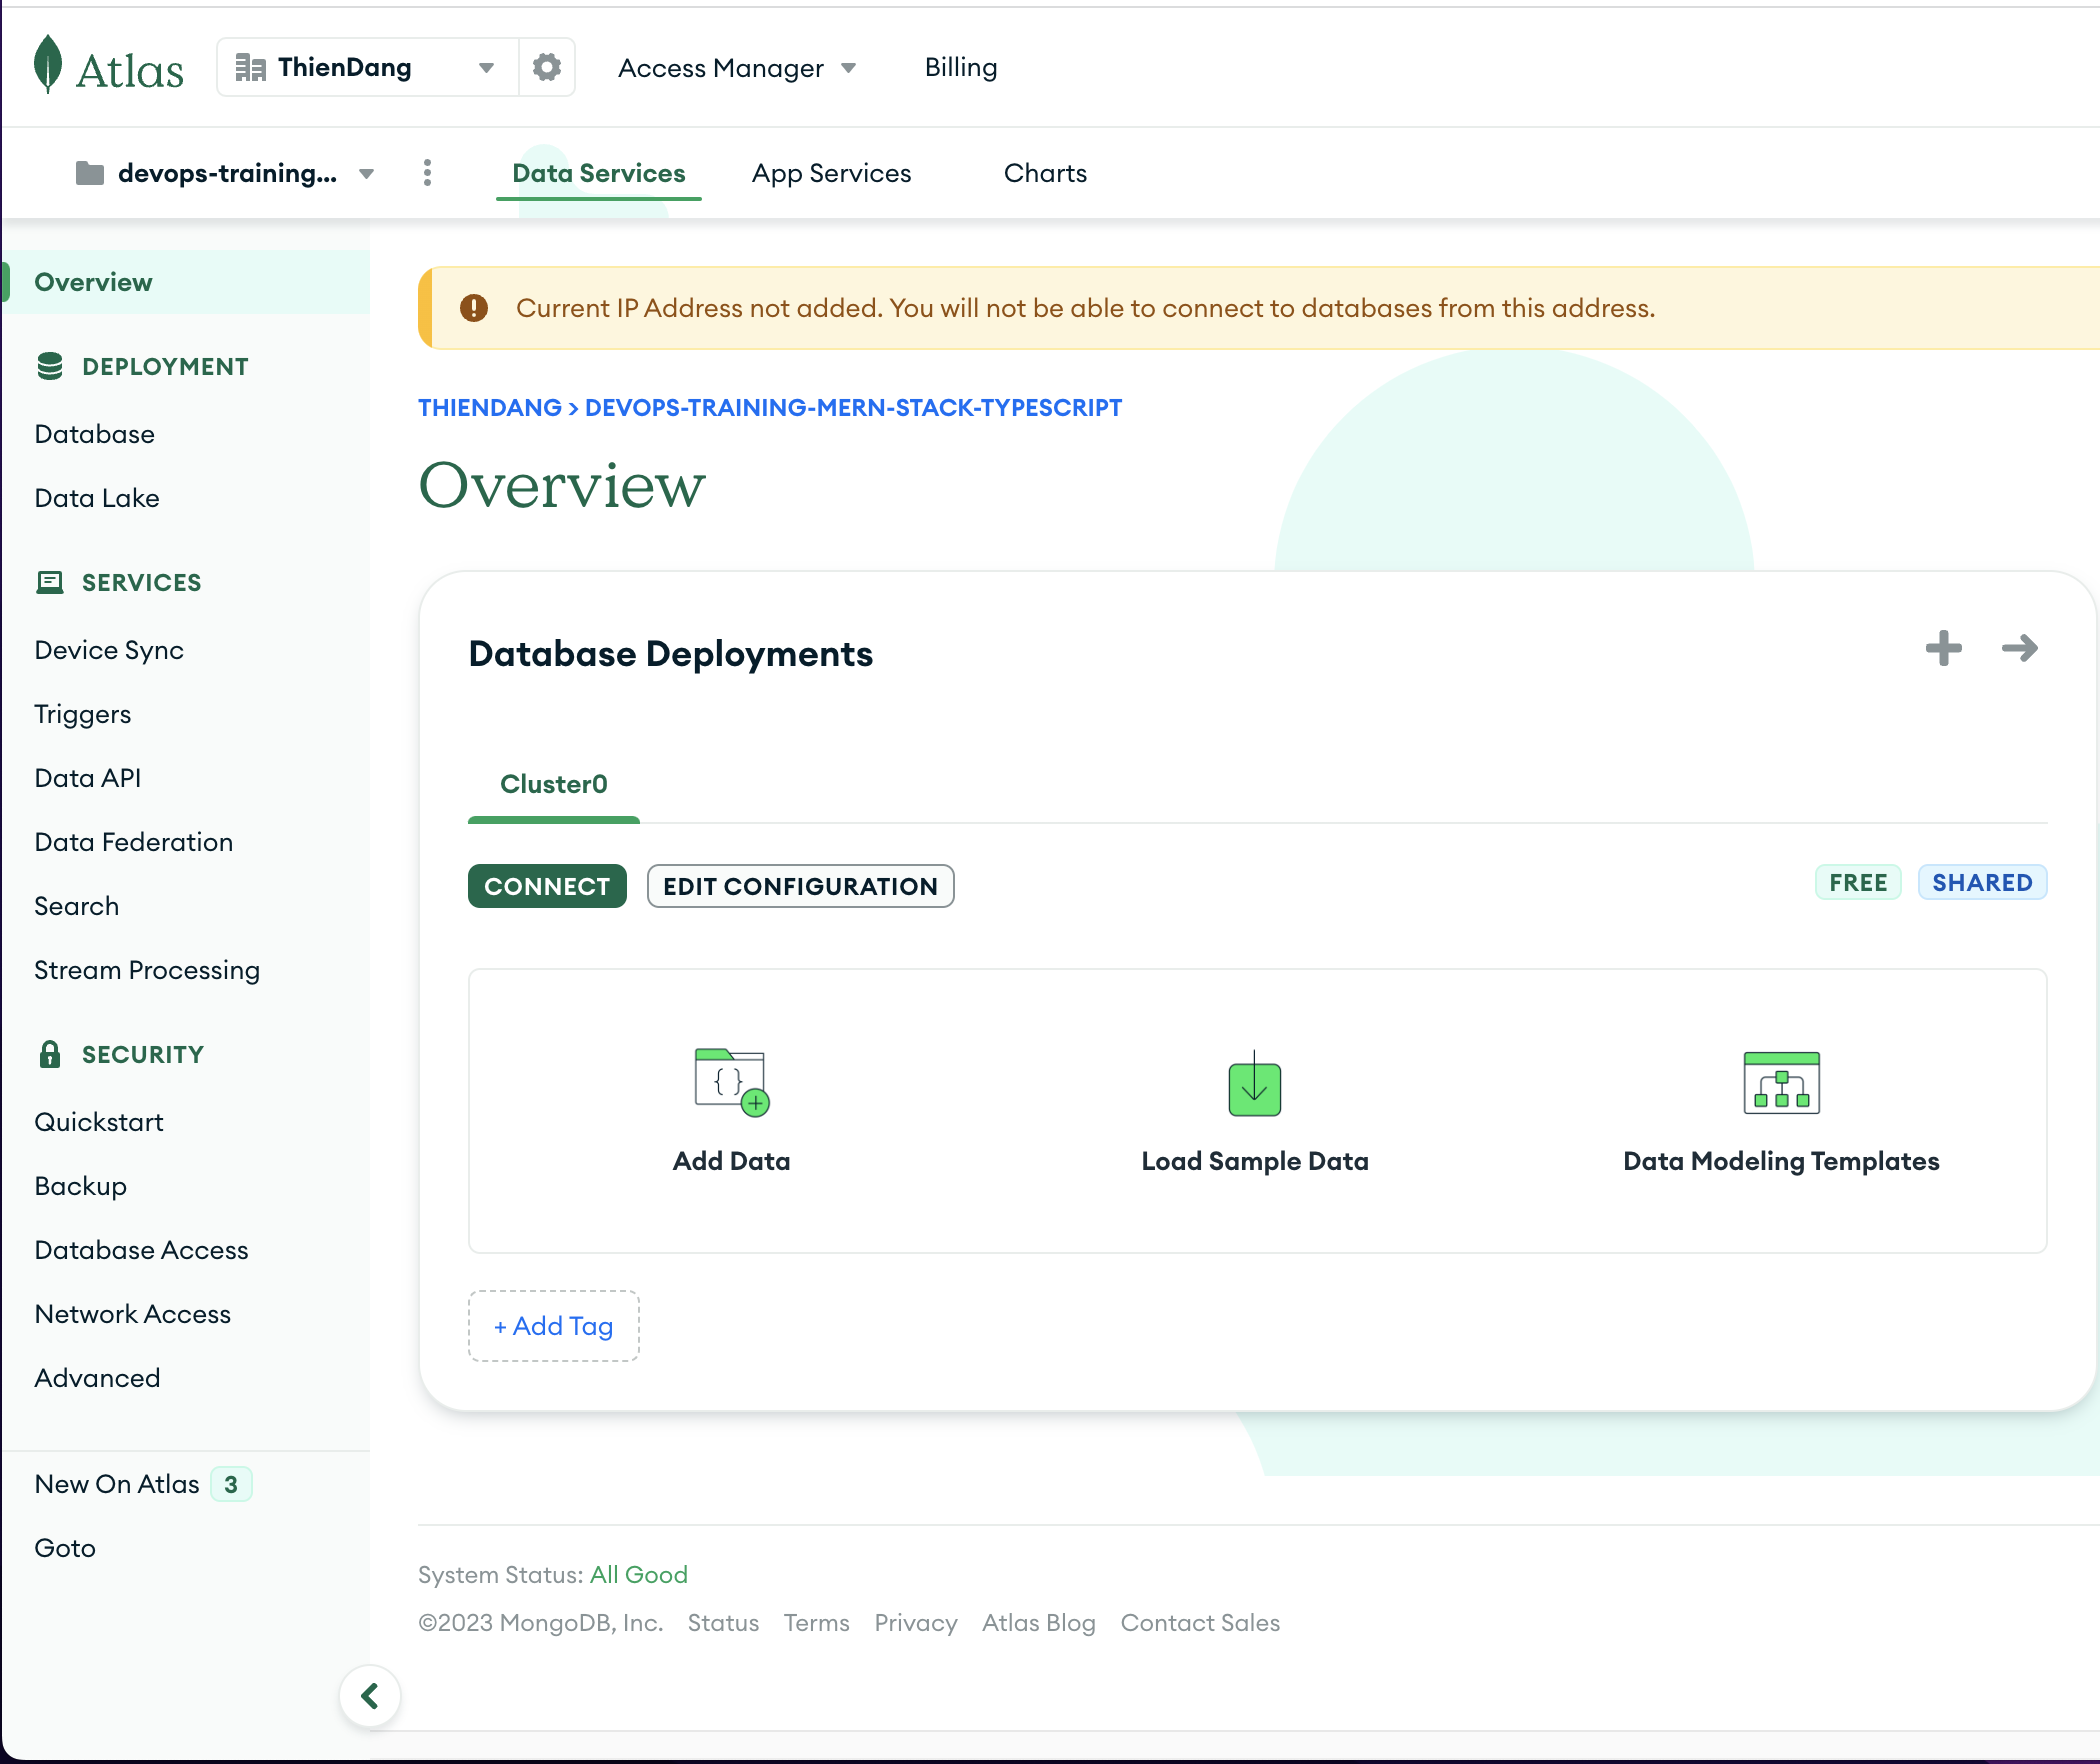Open organization settings gear icon
2100x1764 pixels.
tap(547, 67)
